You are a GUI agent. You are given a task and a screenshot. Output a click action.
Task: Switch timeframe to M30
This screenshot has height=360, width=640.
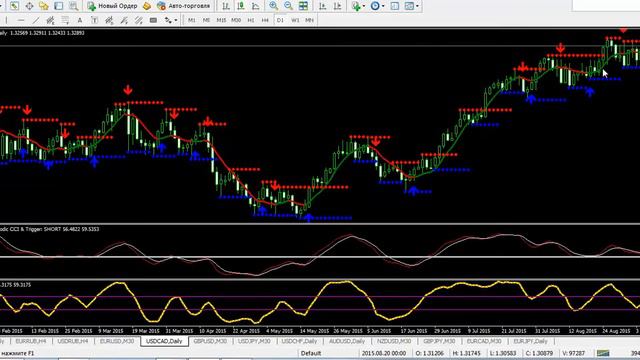(236, 20)
